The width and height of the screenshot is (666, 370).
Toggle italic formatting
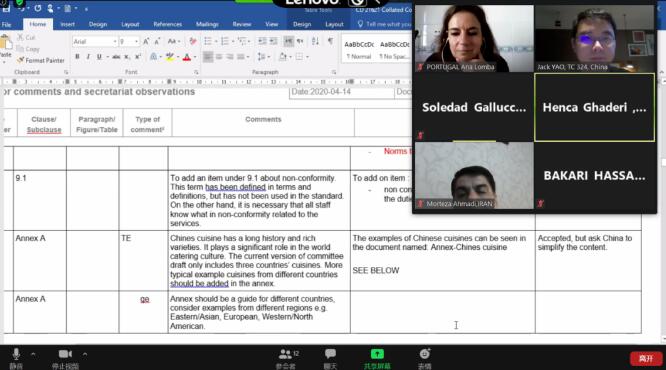coord(88,56)
